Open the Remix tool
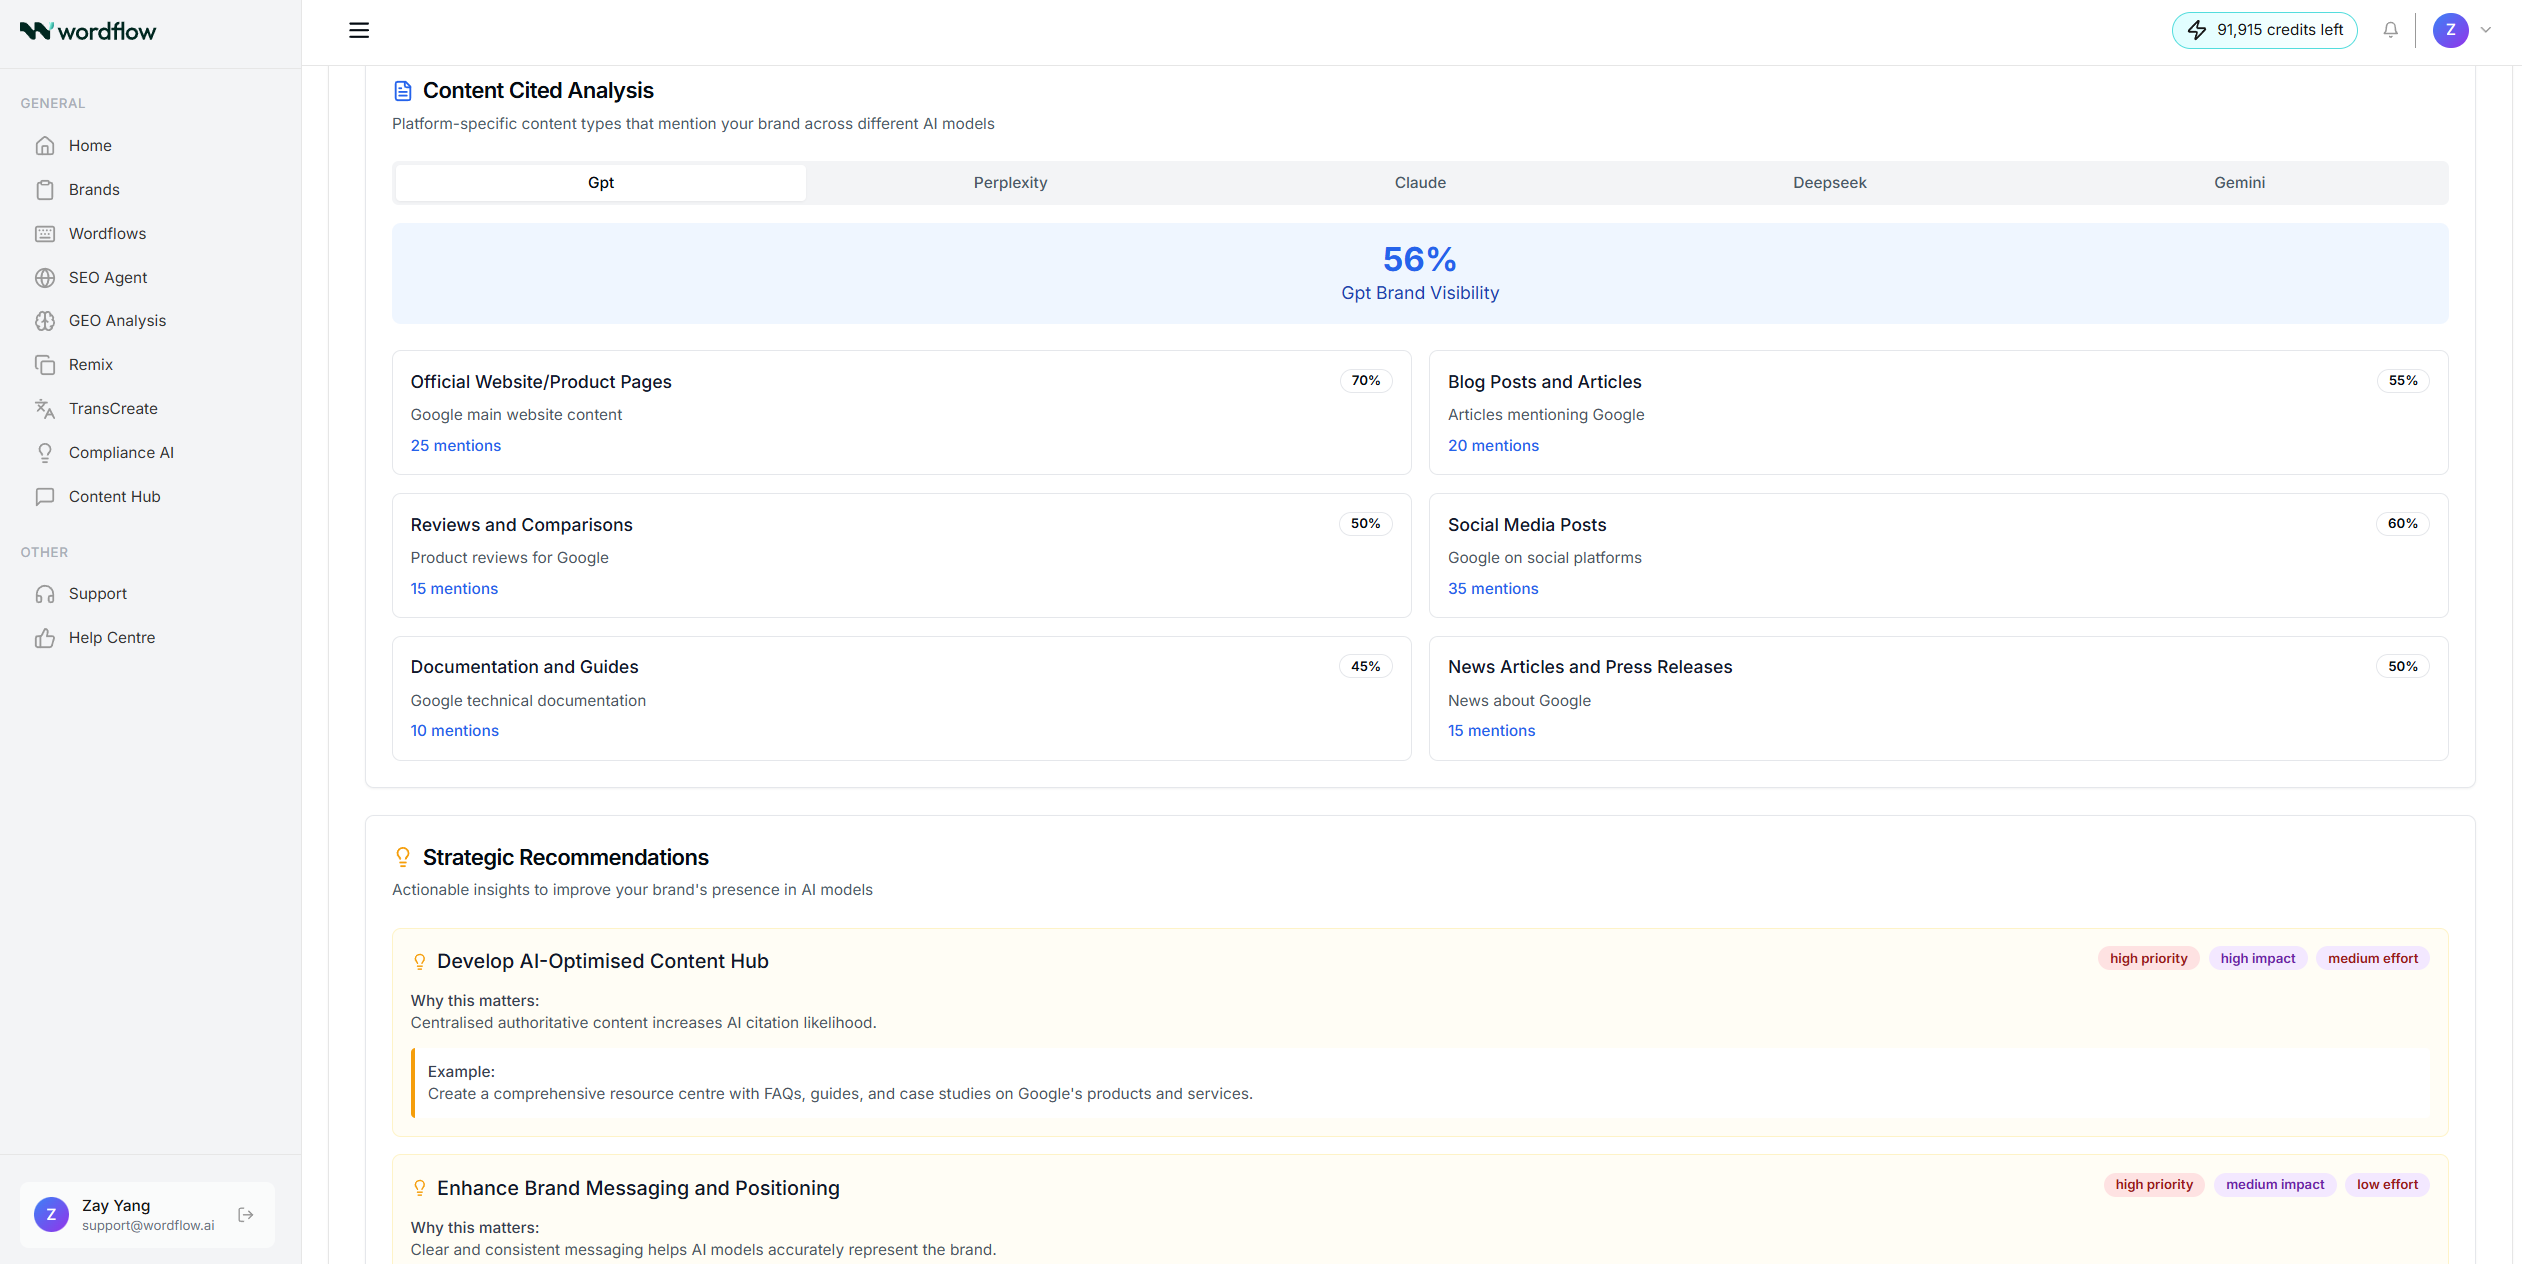The width and height of the screenshot is (2522, 1264). point(90,365)
